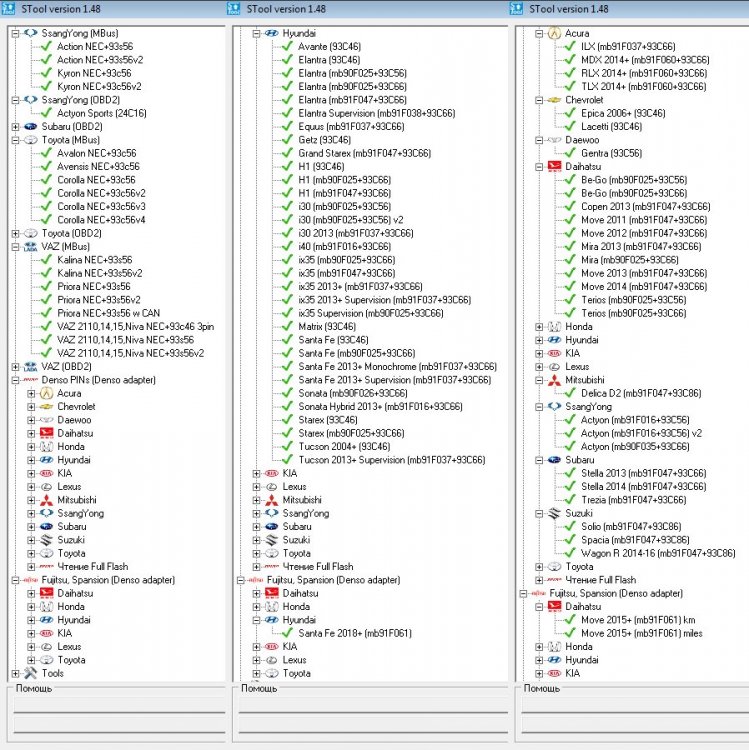749x750 pixels.
Task: Select Priora NEC+93s56 w CAN
Action: [x=109, y=313]
